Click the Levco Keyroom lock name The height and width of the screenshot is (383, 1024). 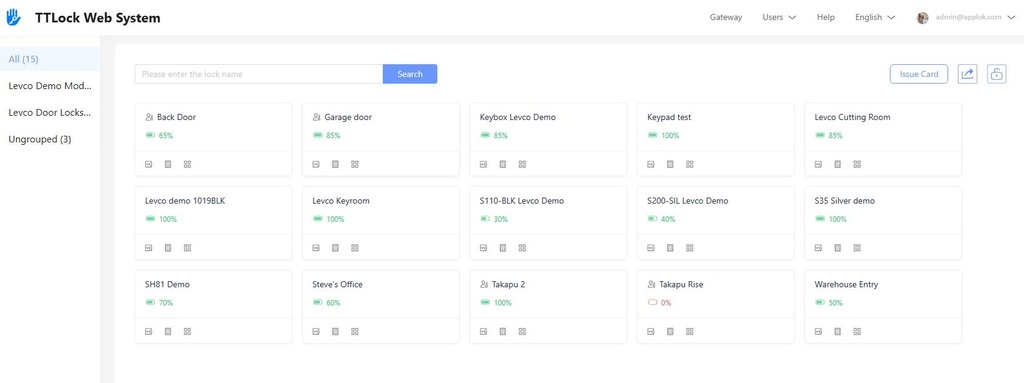pos(341,201)
